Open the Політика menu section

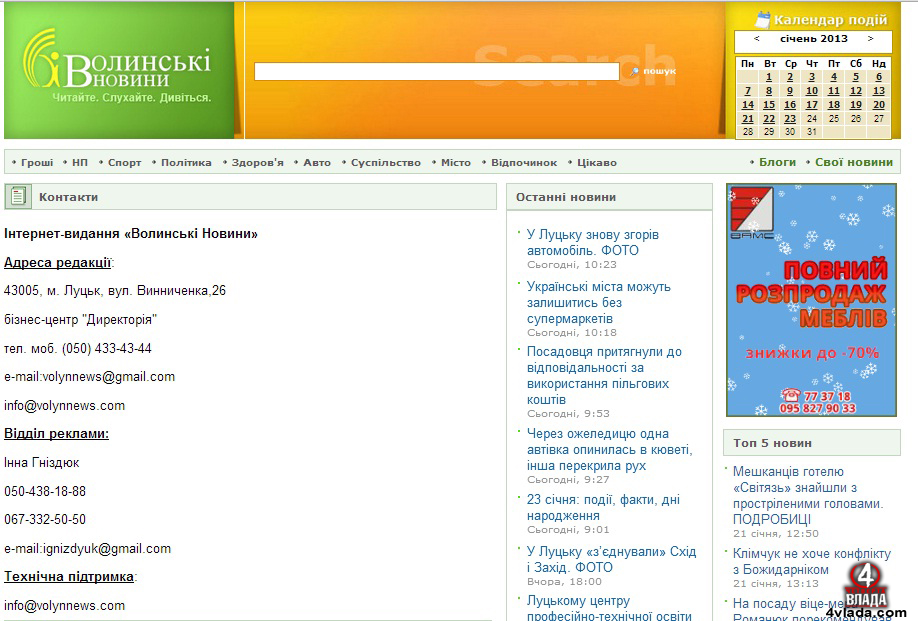186,163
